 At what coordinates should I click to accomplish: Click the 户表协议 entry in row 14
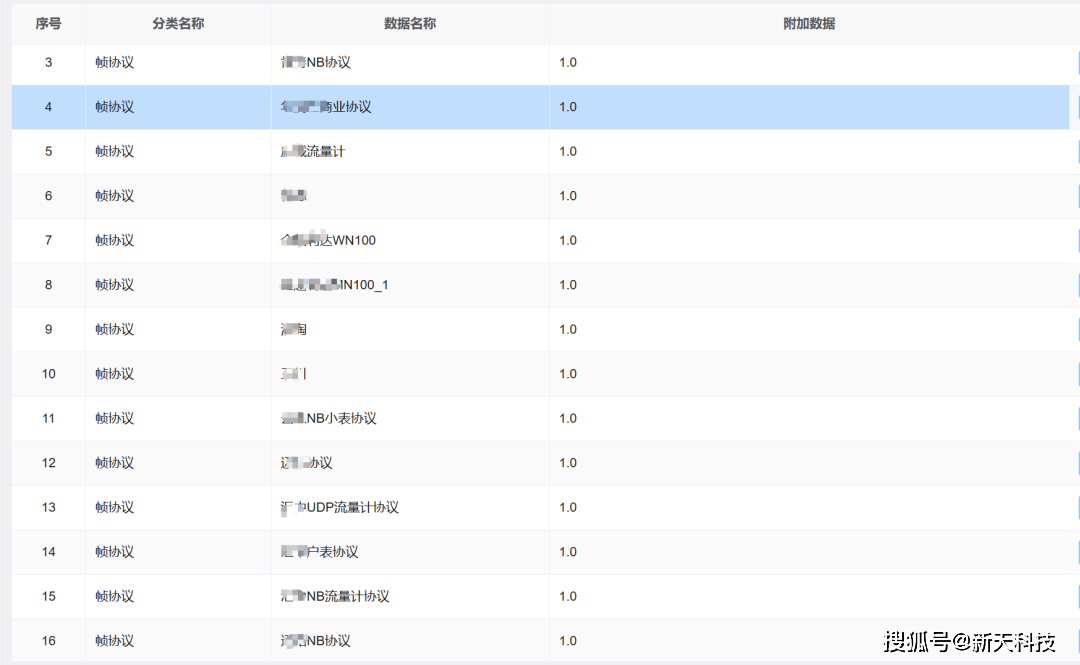[x=320, y=552]
